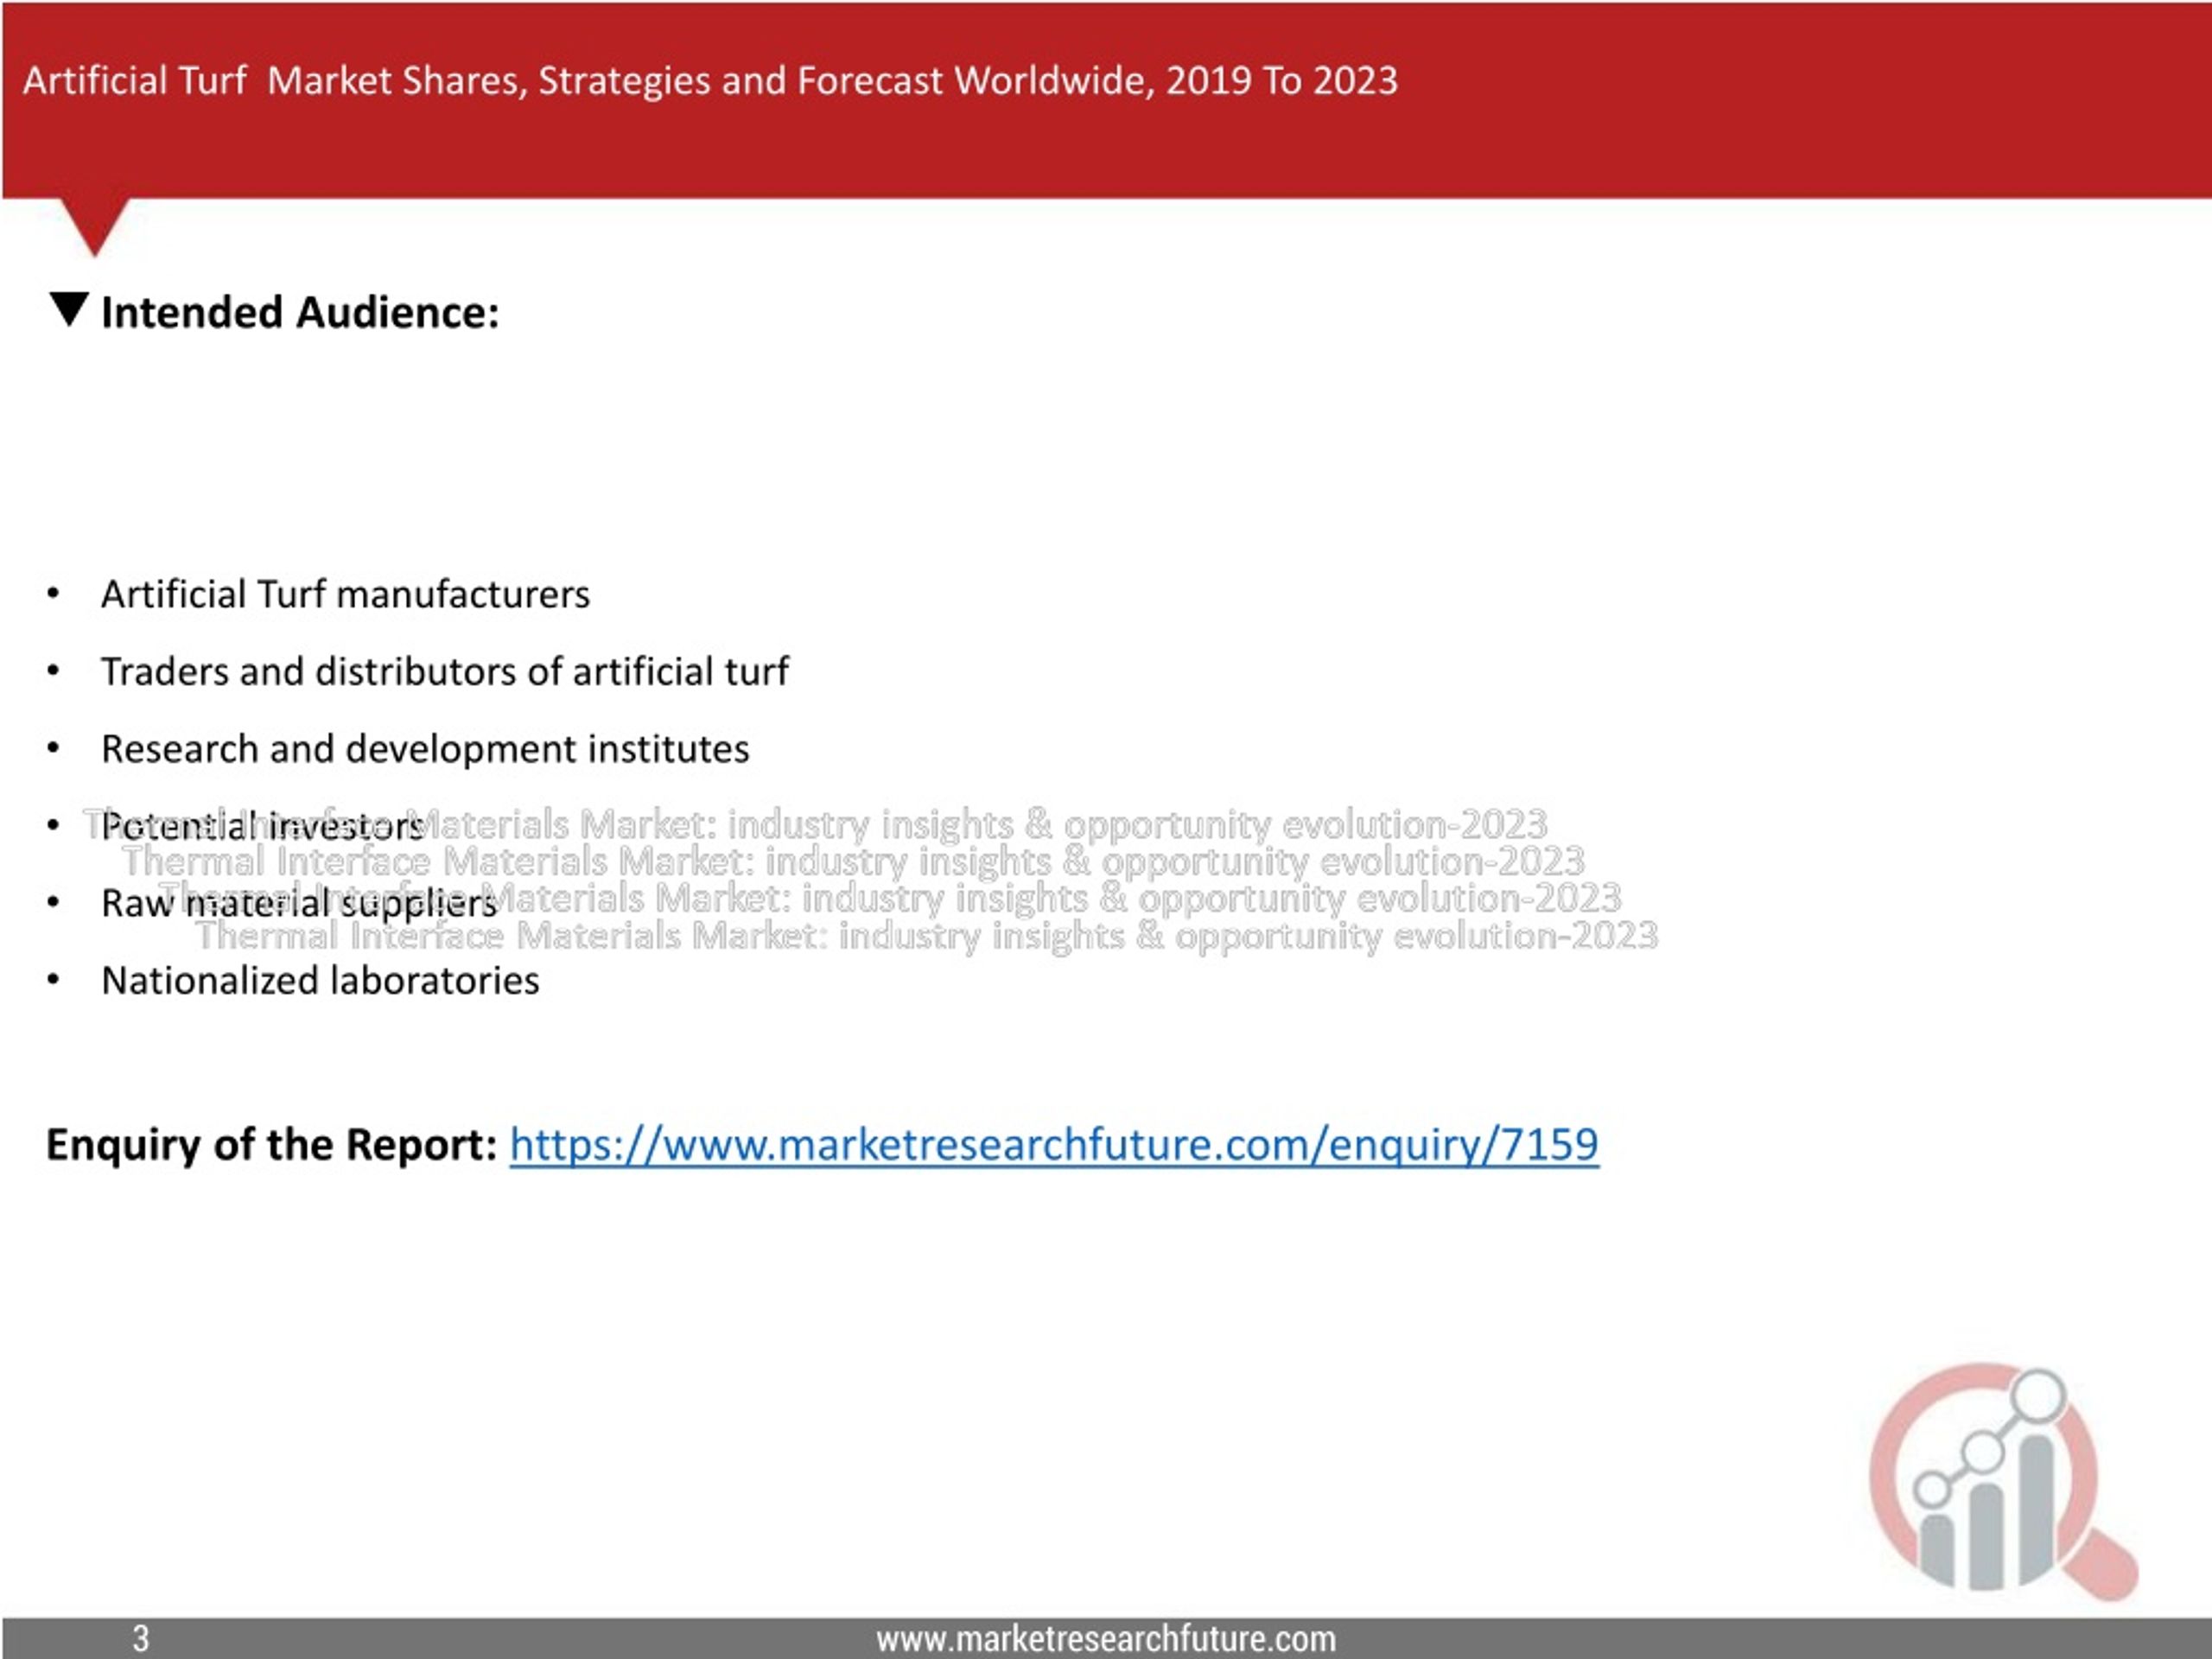
Task: Click 'Enquiry of the Report:' label
Action: 272,1144
